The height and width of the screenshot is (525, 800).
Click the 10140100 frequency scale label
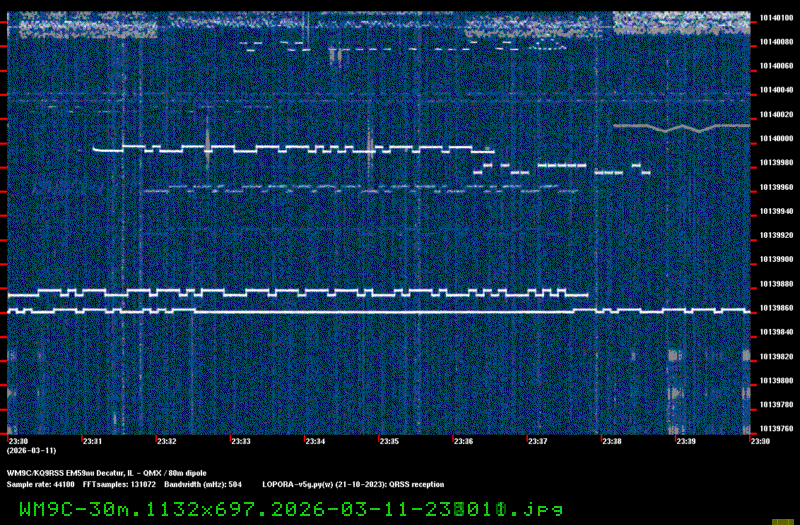[x=776, y=18]
